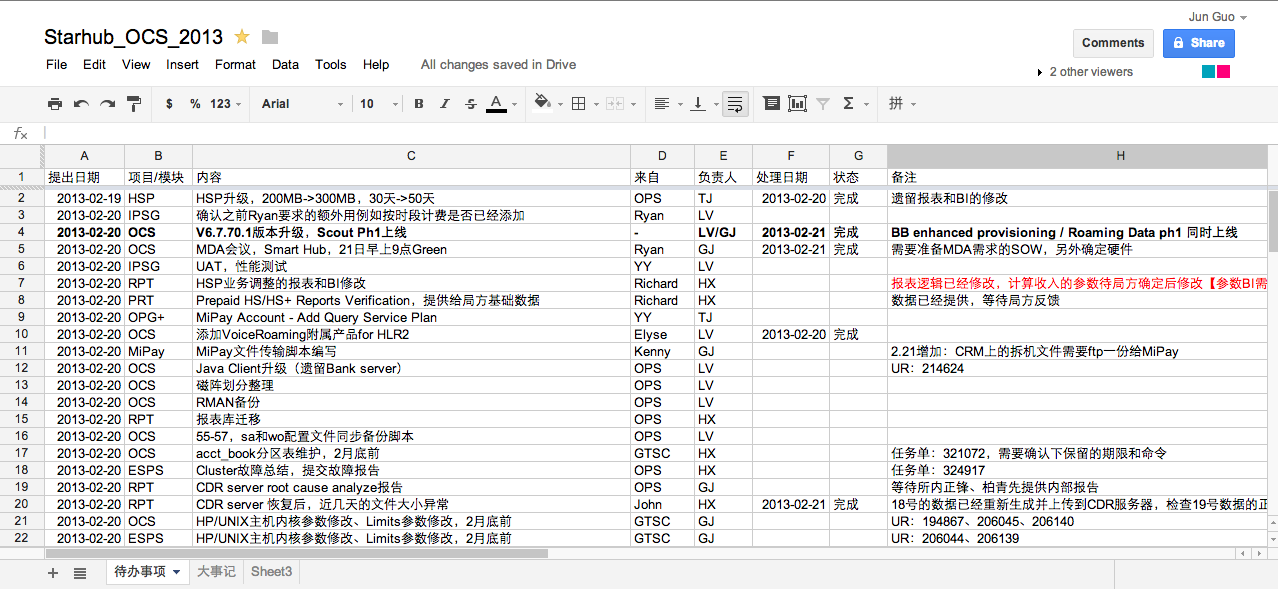Toggle text wrapping button
The image size is (1278, 589).
735,104
